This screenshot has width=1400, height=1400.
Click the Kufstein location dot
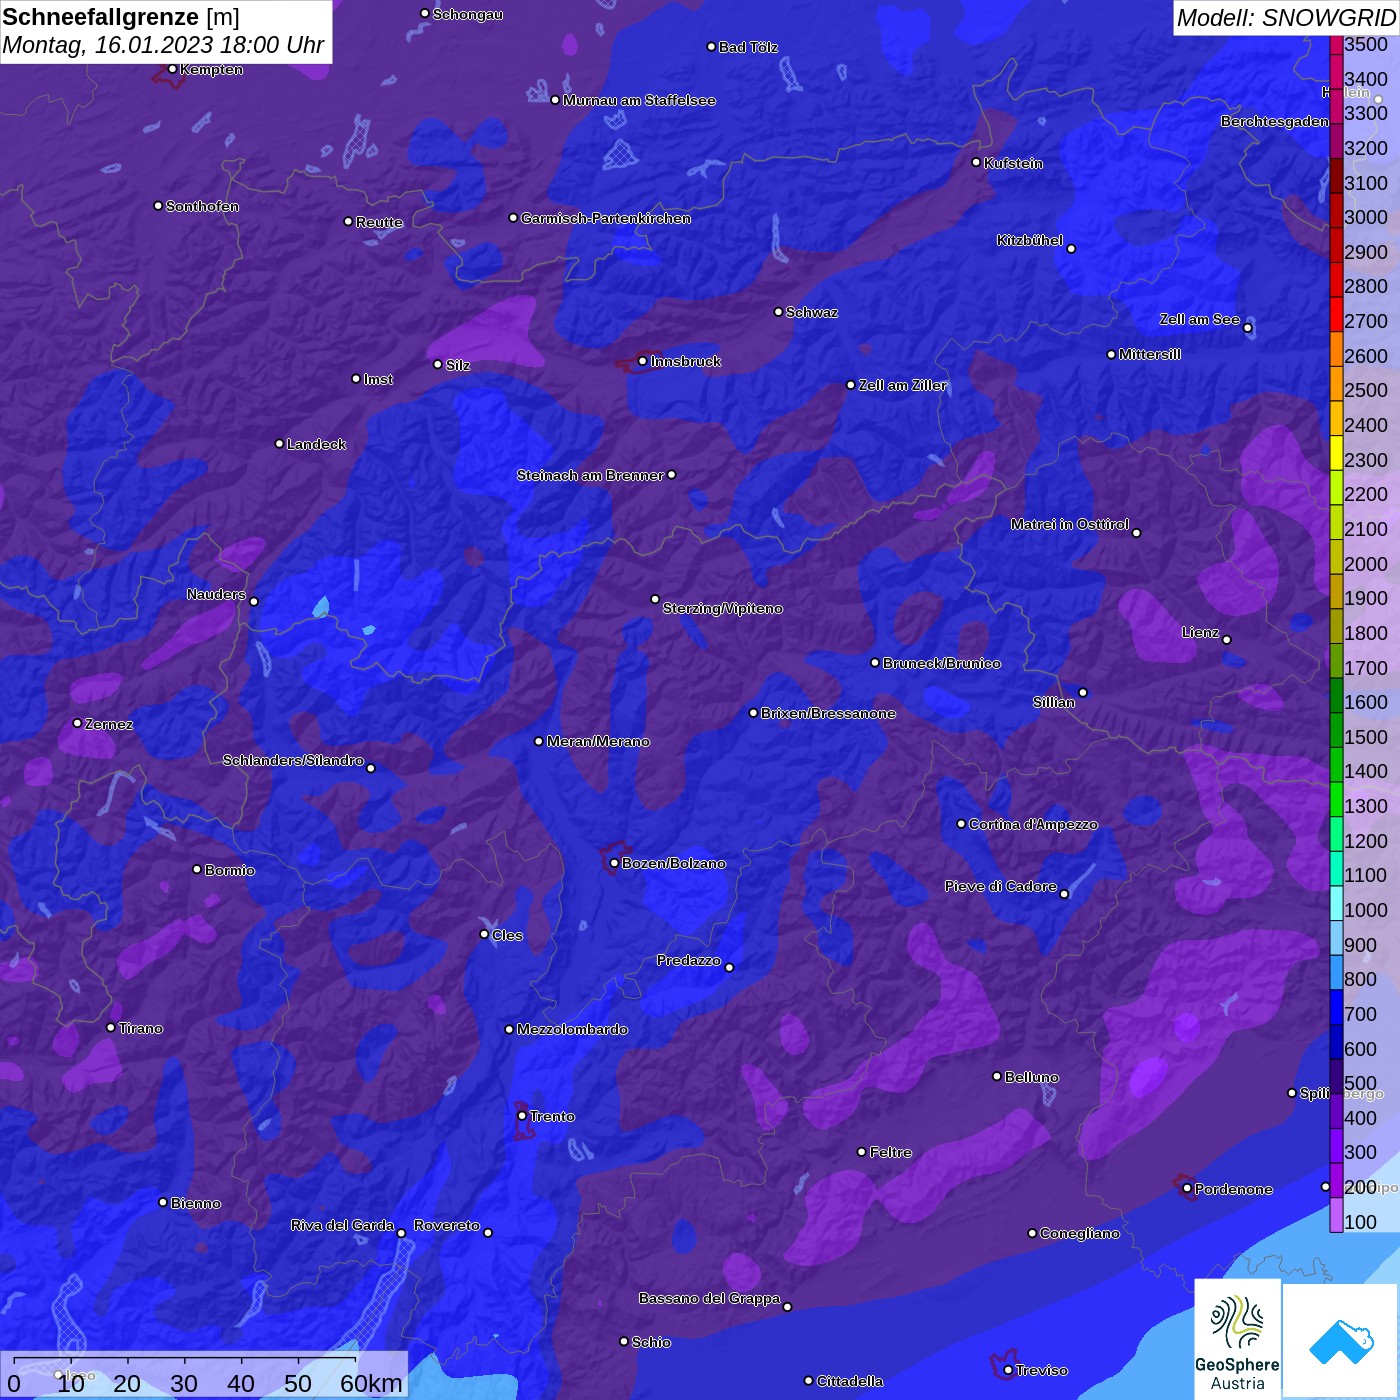tap(976, 162)
